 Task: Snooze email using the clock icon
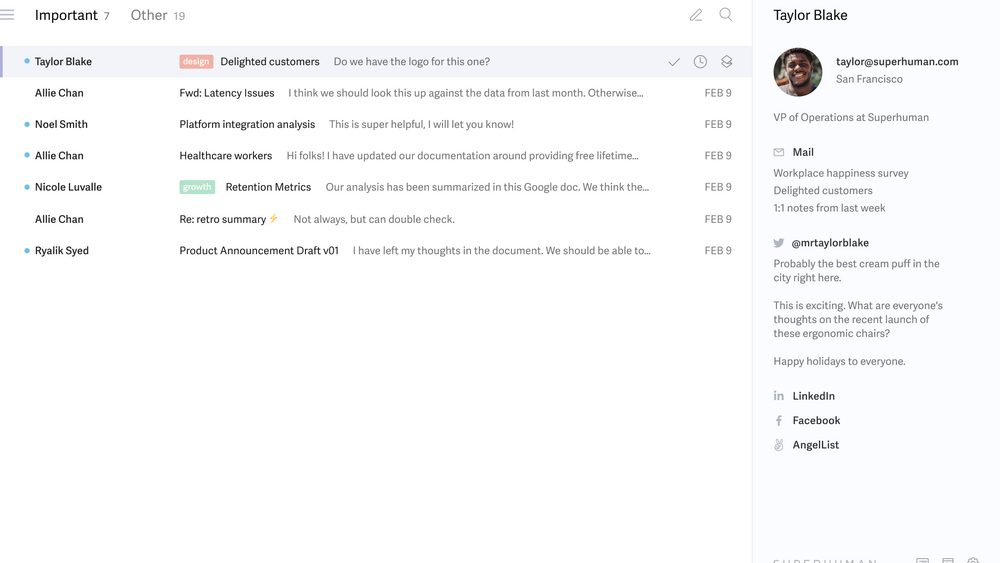click(x=700, y=62)
